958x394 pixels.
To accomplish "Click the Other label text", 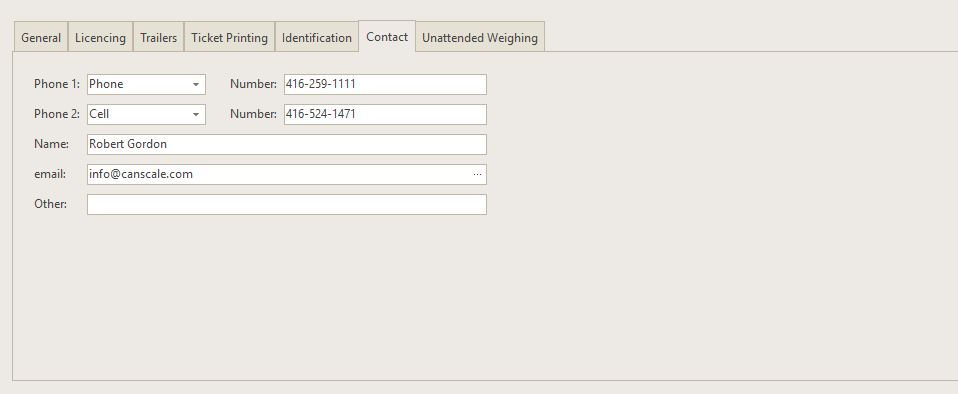I will click(51, 204).
